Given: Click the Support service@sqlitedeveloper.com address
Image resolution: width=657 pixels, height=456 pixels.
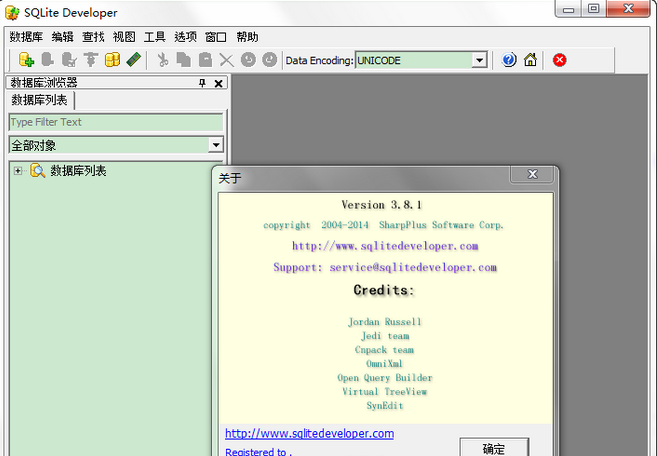Looking at the screenshot, I should pyautogui.click(x=385, y=267).
